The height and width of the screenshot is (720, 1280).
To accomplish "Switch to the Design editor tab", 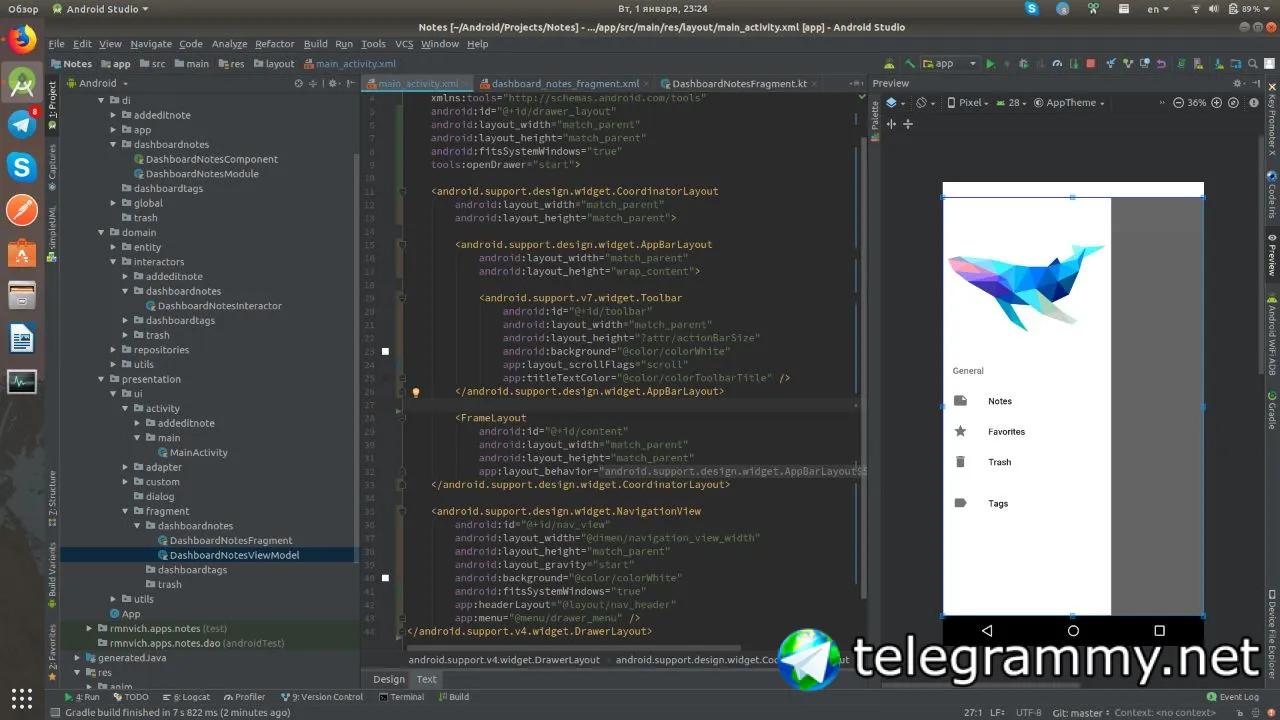I will [389, 679].
